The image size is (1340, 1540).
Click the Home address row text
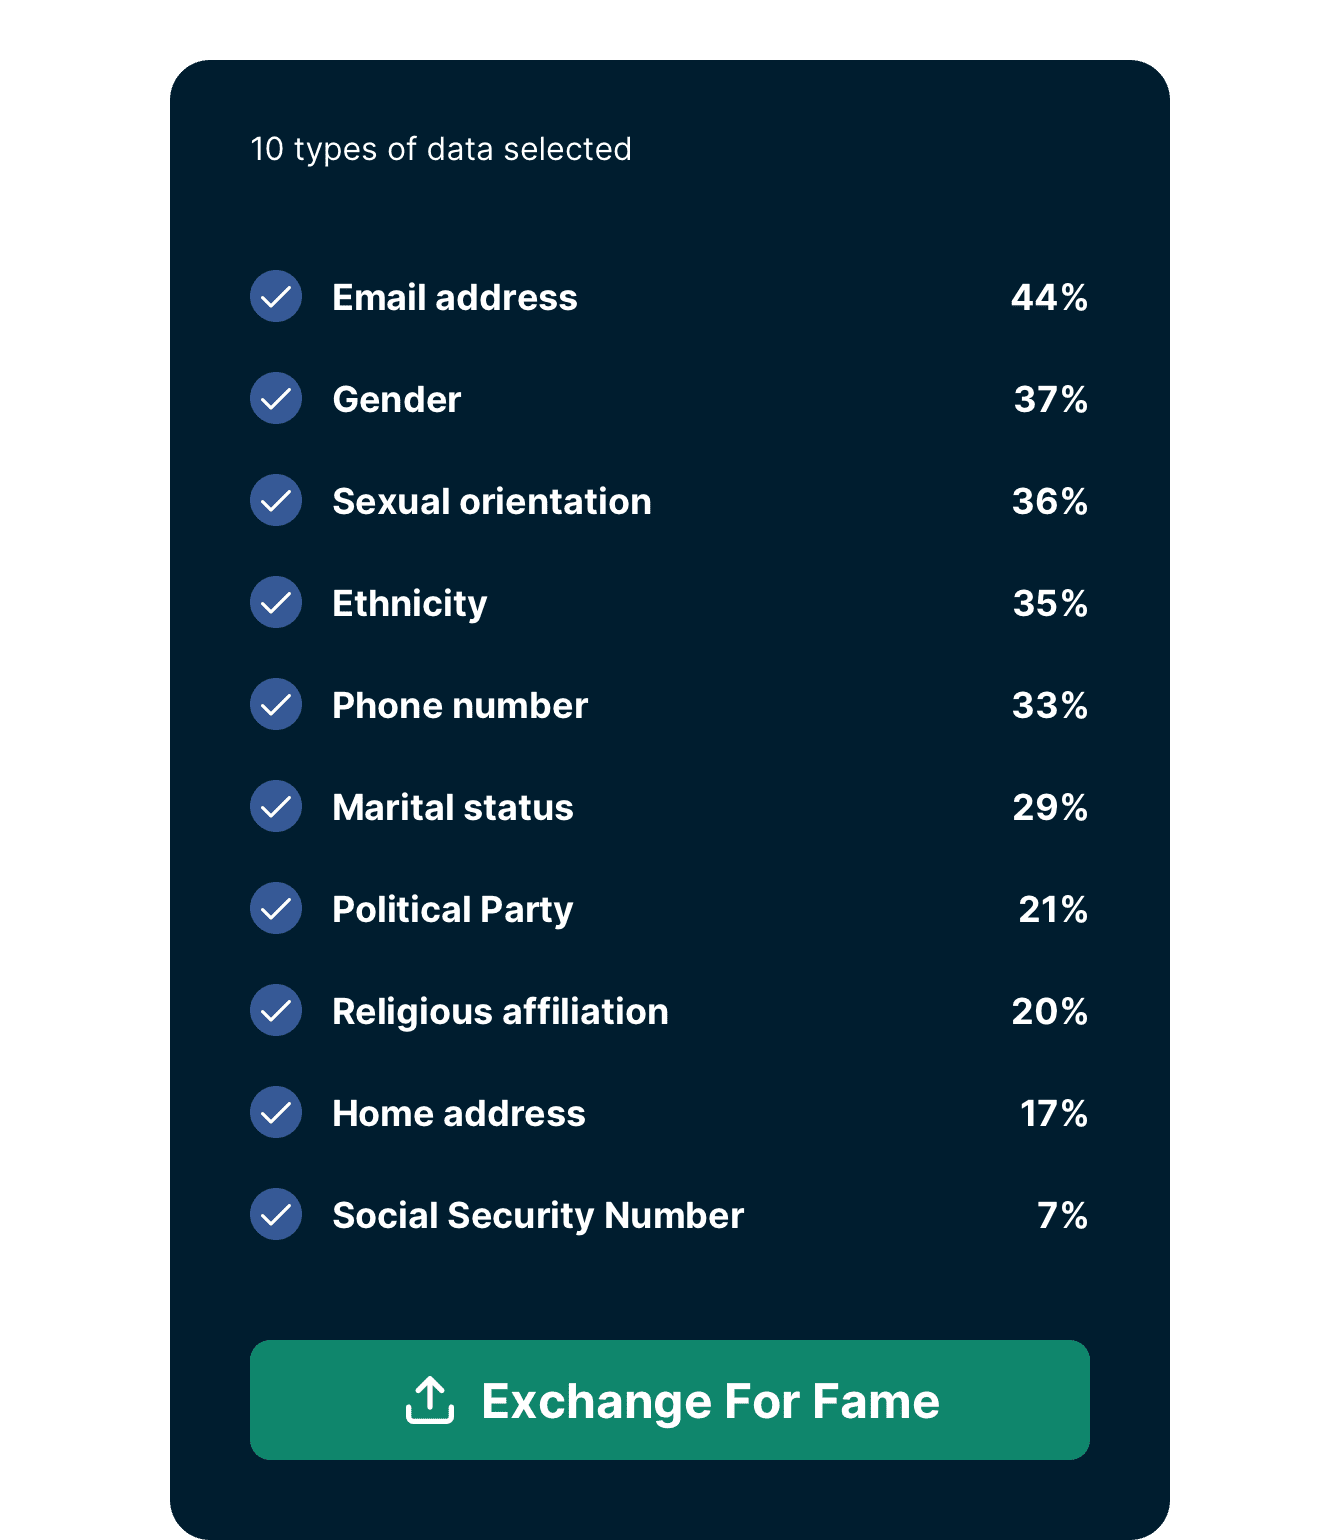(459, 1112)
